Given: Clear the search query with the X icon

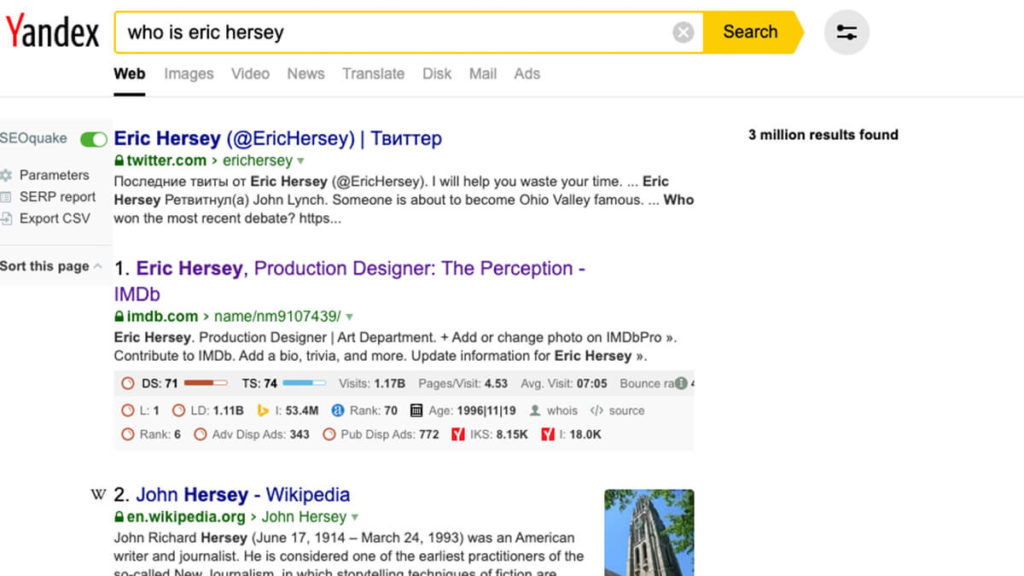Looking at the screenshot, I should (683, 33).
